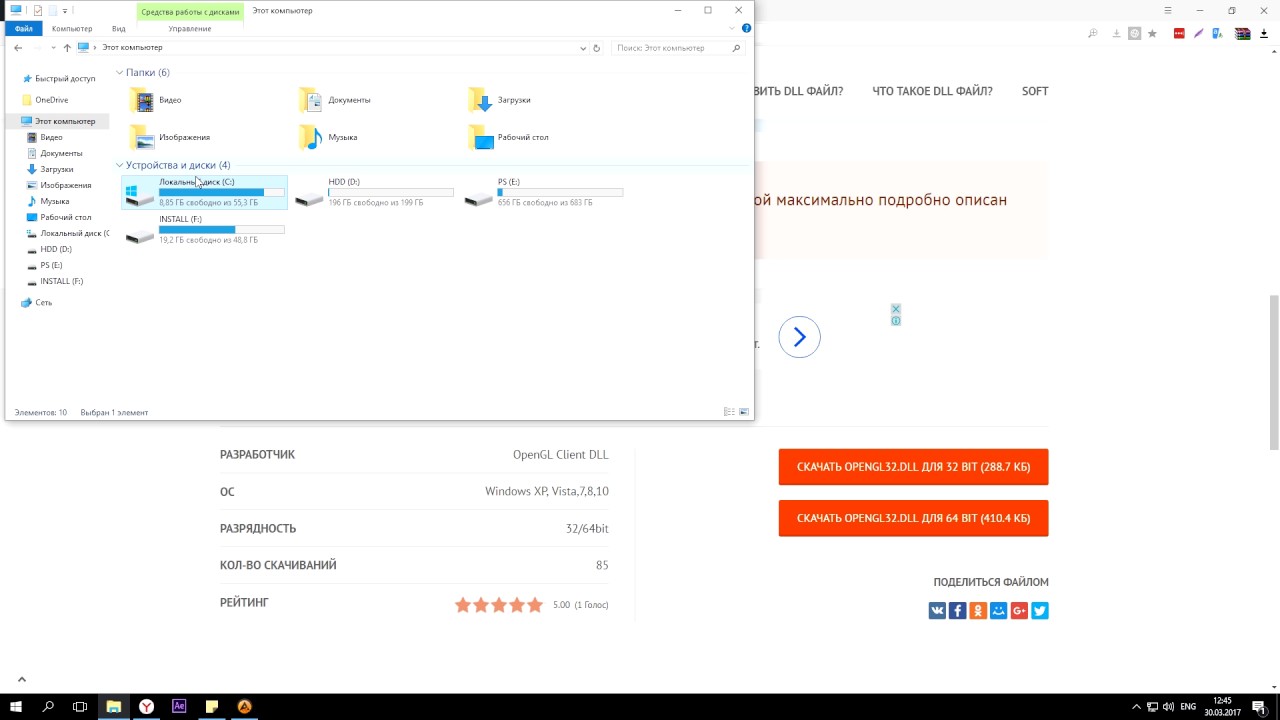
Task: Switch to details view in Explorer
Action: 729,412
